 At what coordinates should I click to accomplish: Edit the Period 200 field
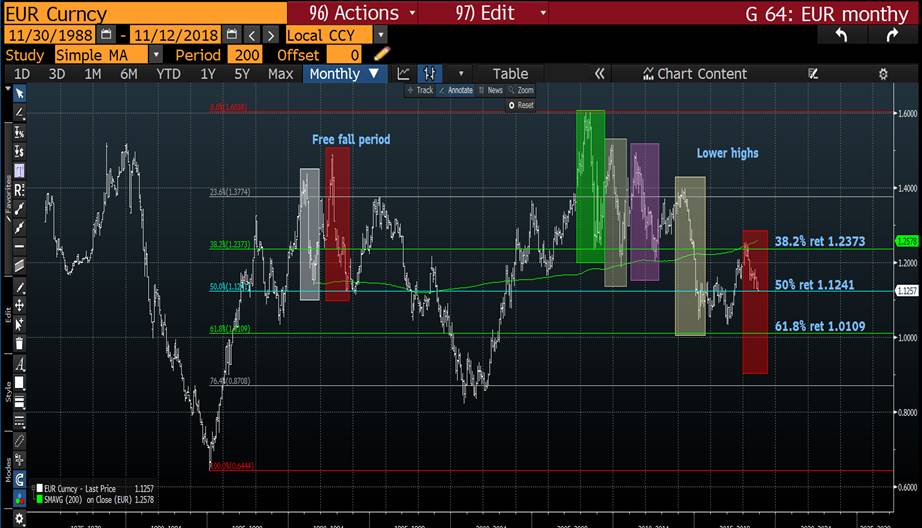pyautogui.click(x=246, y=55)
